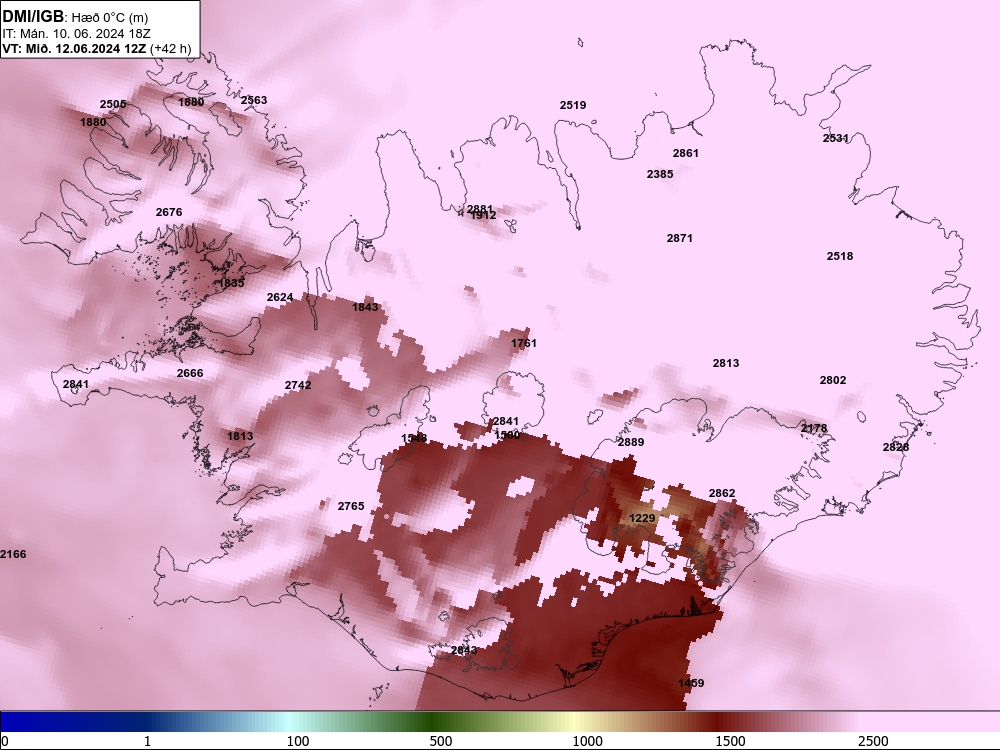Image resolution: width=1000 pixels, height=750 pixels.
Task: Click the 1000 label on the color scale
Action: (587, 741)
